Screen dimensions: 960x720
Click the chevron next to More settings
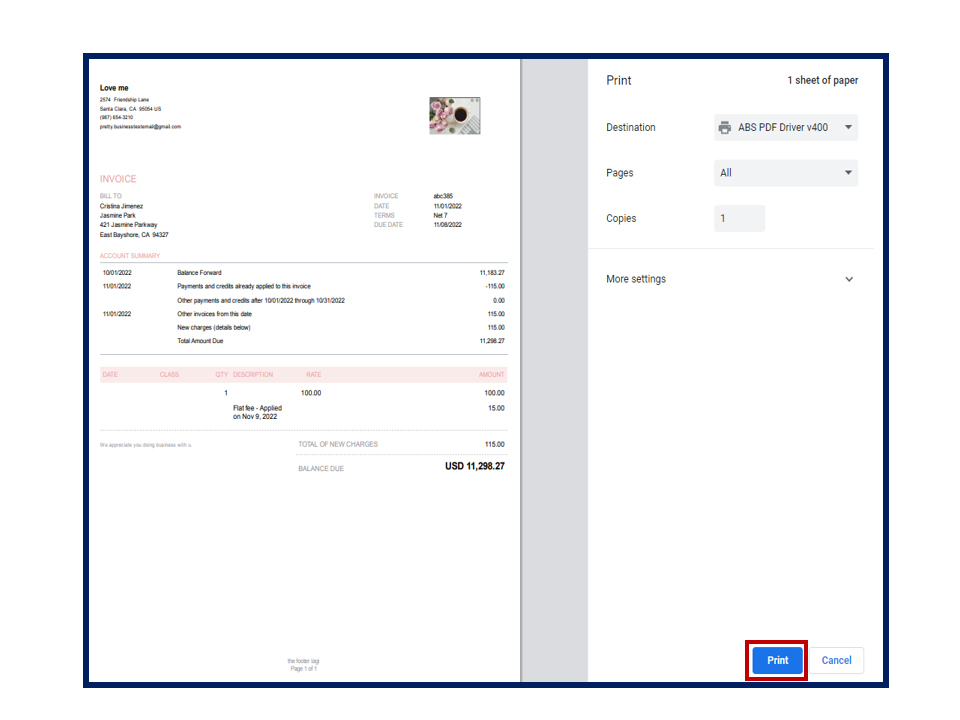848,279
